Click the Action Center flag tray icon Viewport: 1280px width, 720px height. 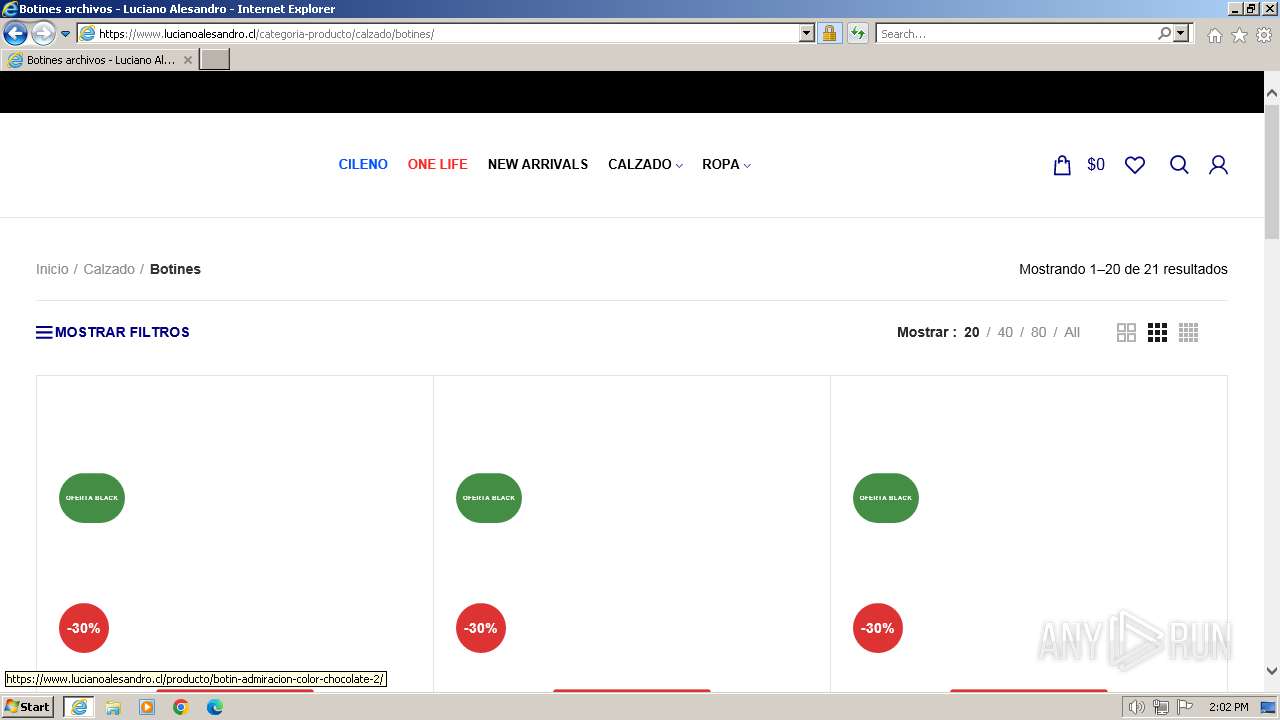point(1183,707)
